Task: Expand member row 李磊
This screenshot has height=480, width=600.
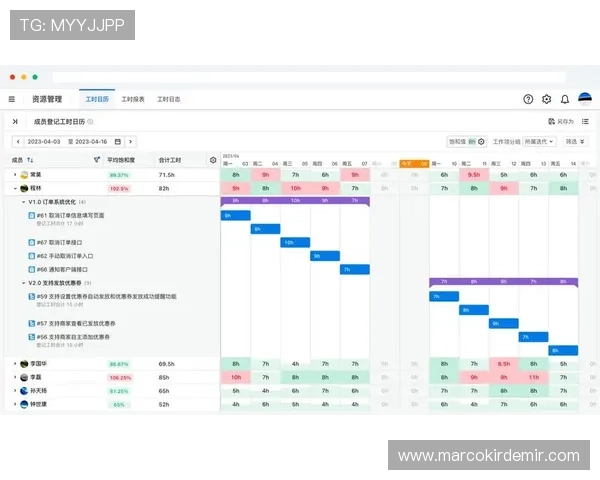Action: [x=15, y=377]
